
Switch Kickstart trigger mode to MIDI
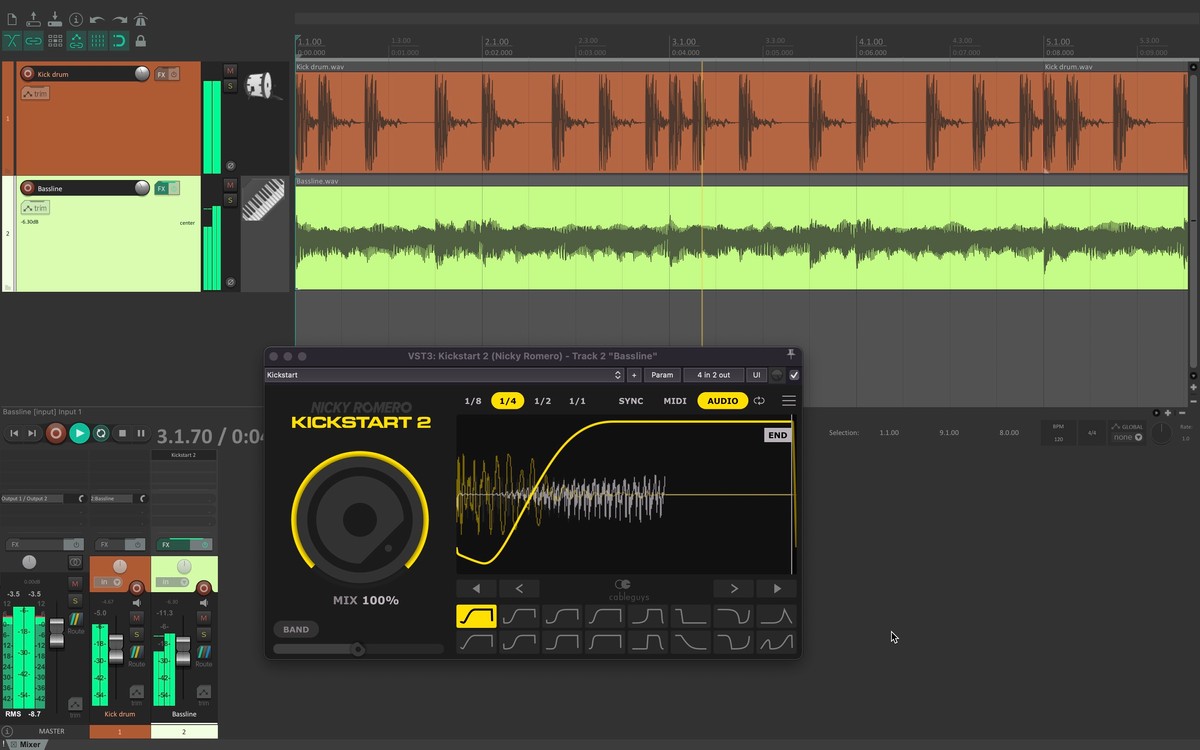[675, 401]
